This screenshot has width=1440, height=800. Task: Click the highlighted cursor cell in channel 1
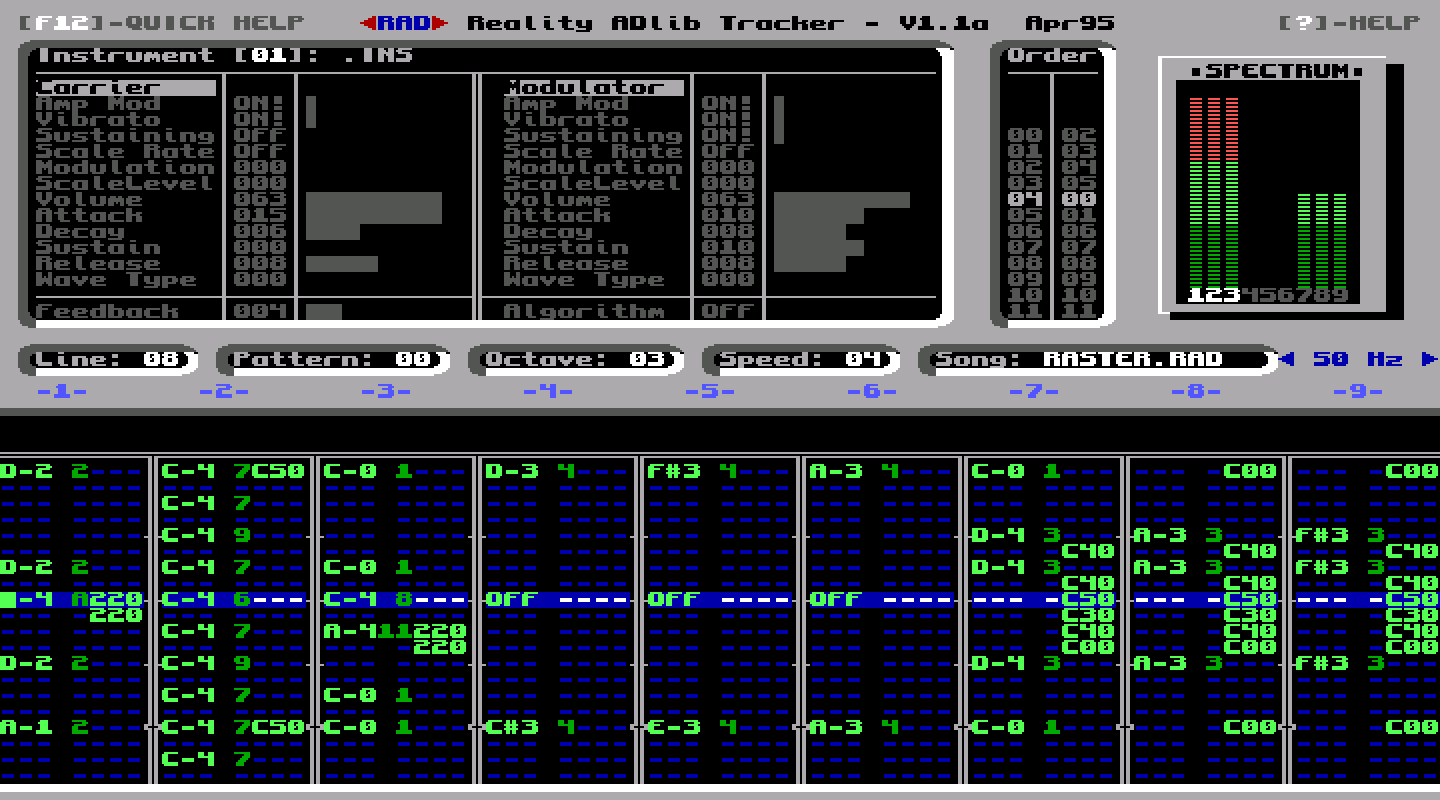click(x=8, y=599)
